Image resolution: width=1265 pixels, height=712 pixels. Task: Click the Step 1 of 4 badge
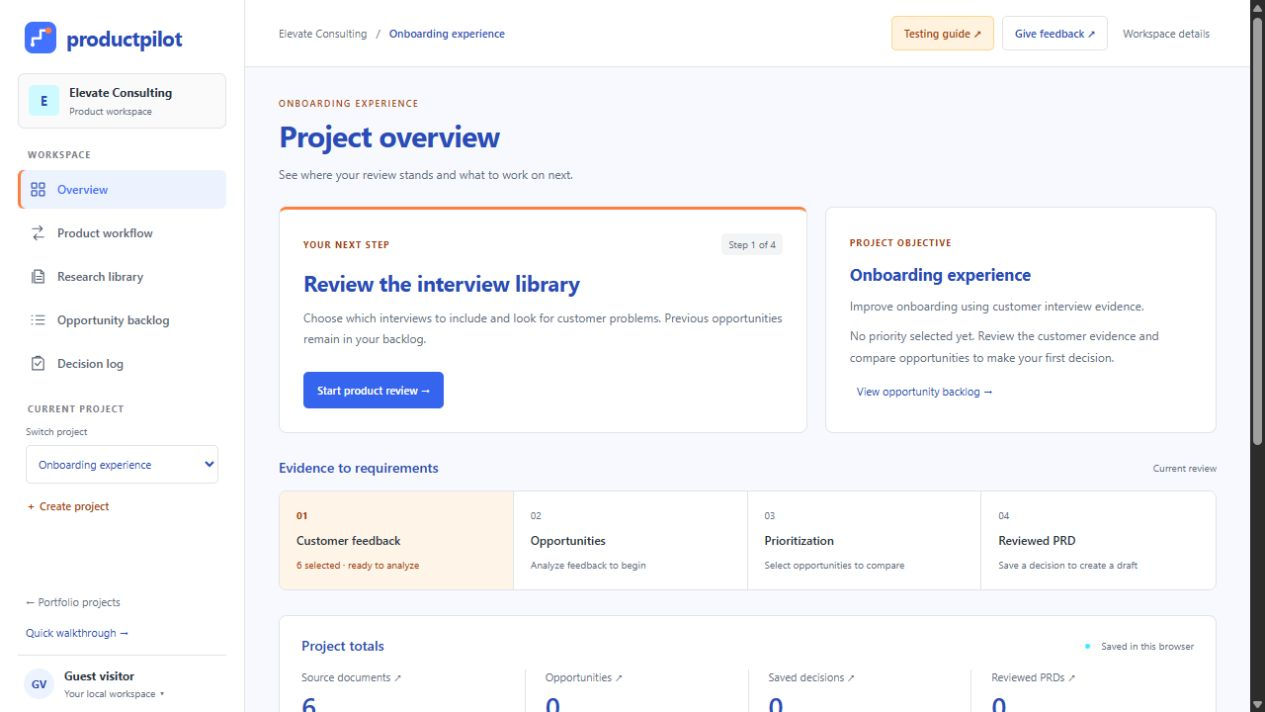coord(752,245)
